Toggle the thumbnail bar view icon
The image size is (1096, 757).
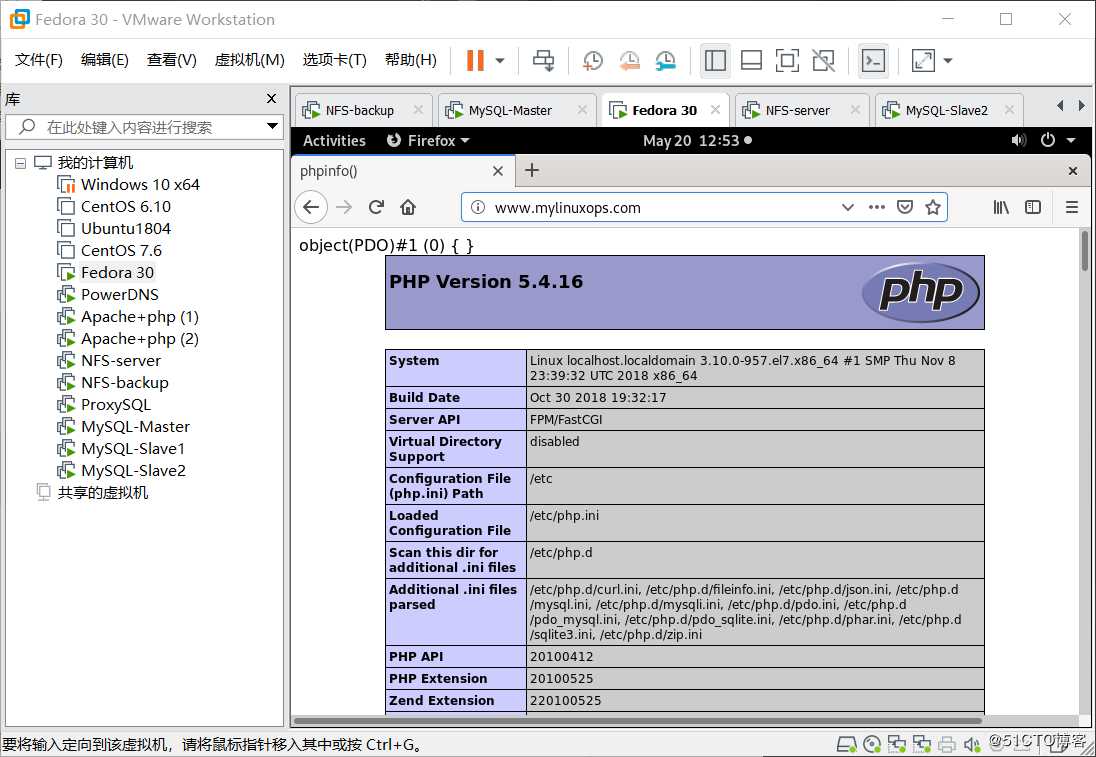coord(751,60)
